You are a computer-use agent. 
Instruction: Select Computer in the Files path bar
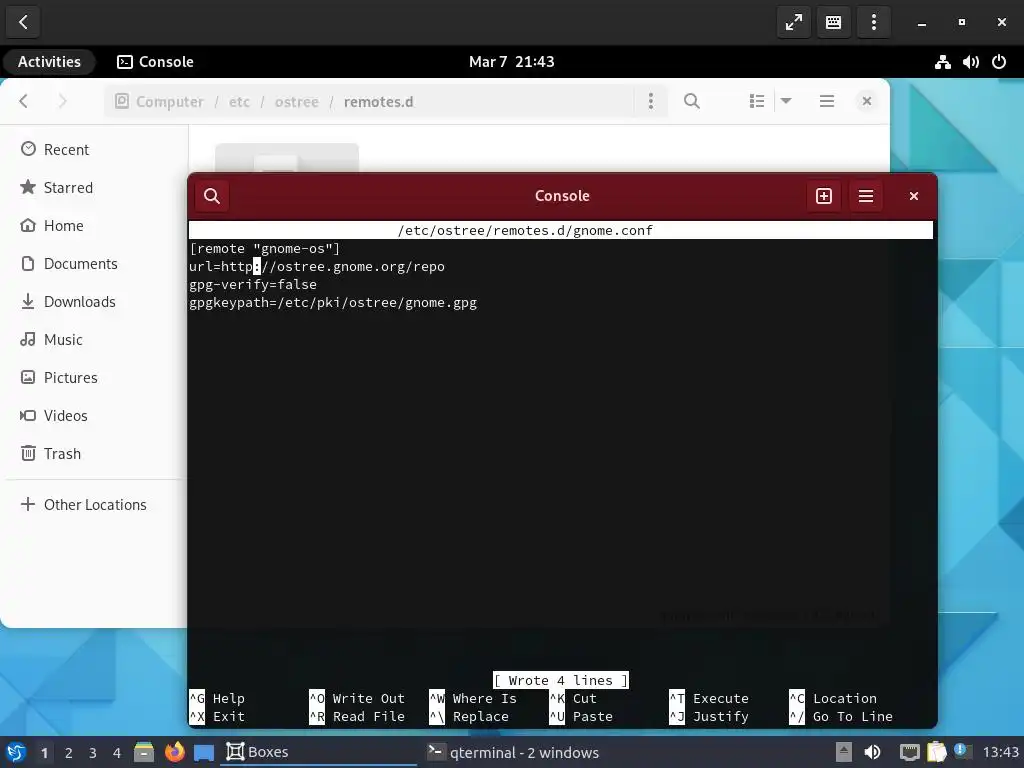[159, 102]
